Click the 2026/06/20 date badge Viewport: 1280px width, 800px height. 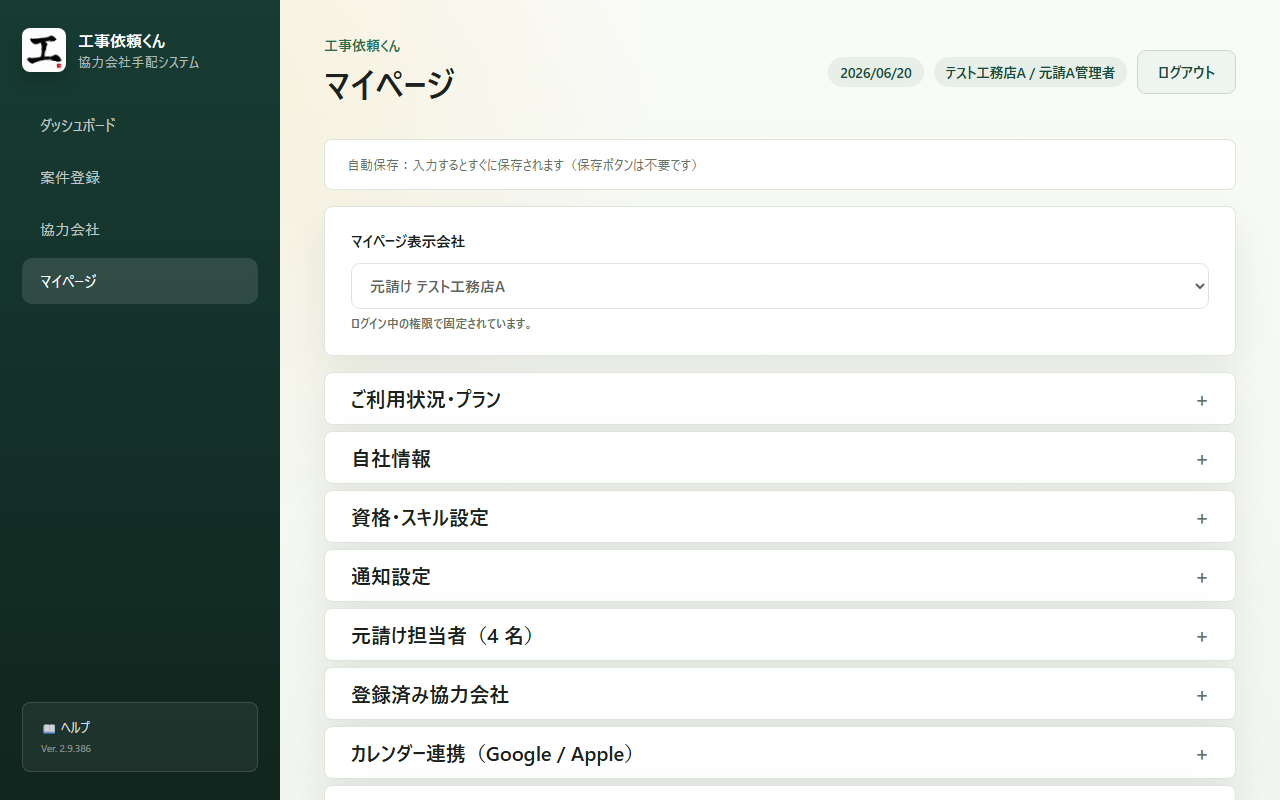876,72
